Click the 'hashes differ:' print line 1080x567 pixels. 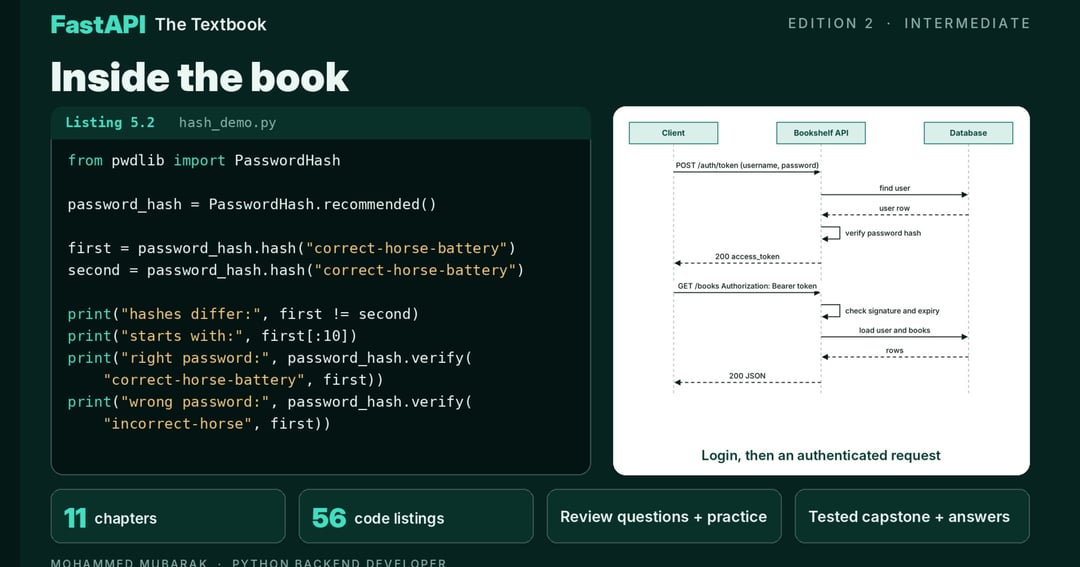tap(243, 314)
